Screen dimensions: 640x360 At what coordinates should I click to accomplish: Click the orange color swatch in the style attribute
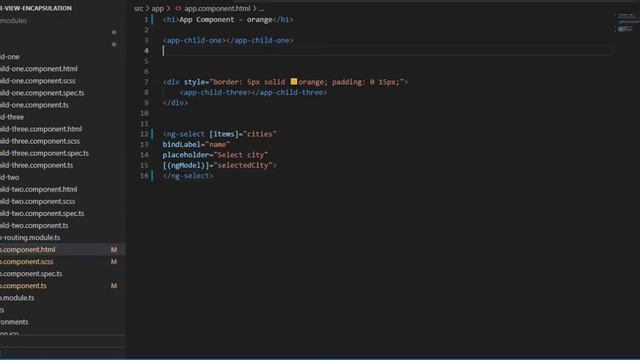293,82
